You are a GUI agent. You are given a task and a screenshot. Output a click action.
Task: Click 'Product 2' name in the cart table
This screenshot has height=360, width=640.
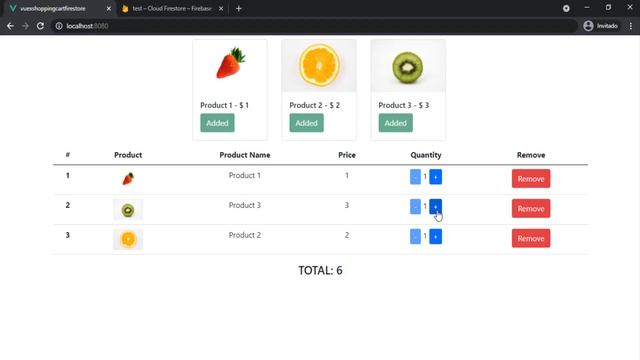pyautogui.click(x=244, y=235)
